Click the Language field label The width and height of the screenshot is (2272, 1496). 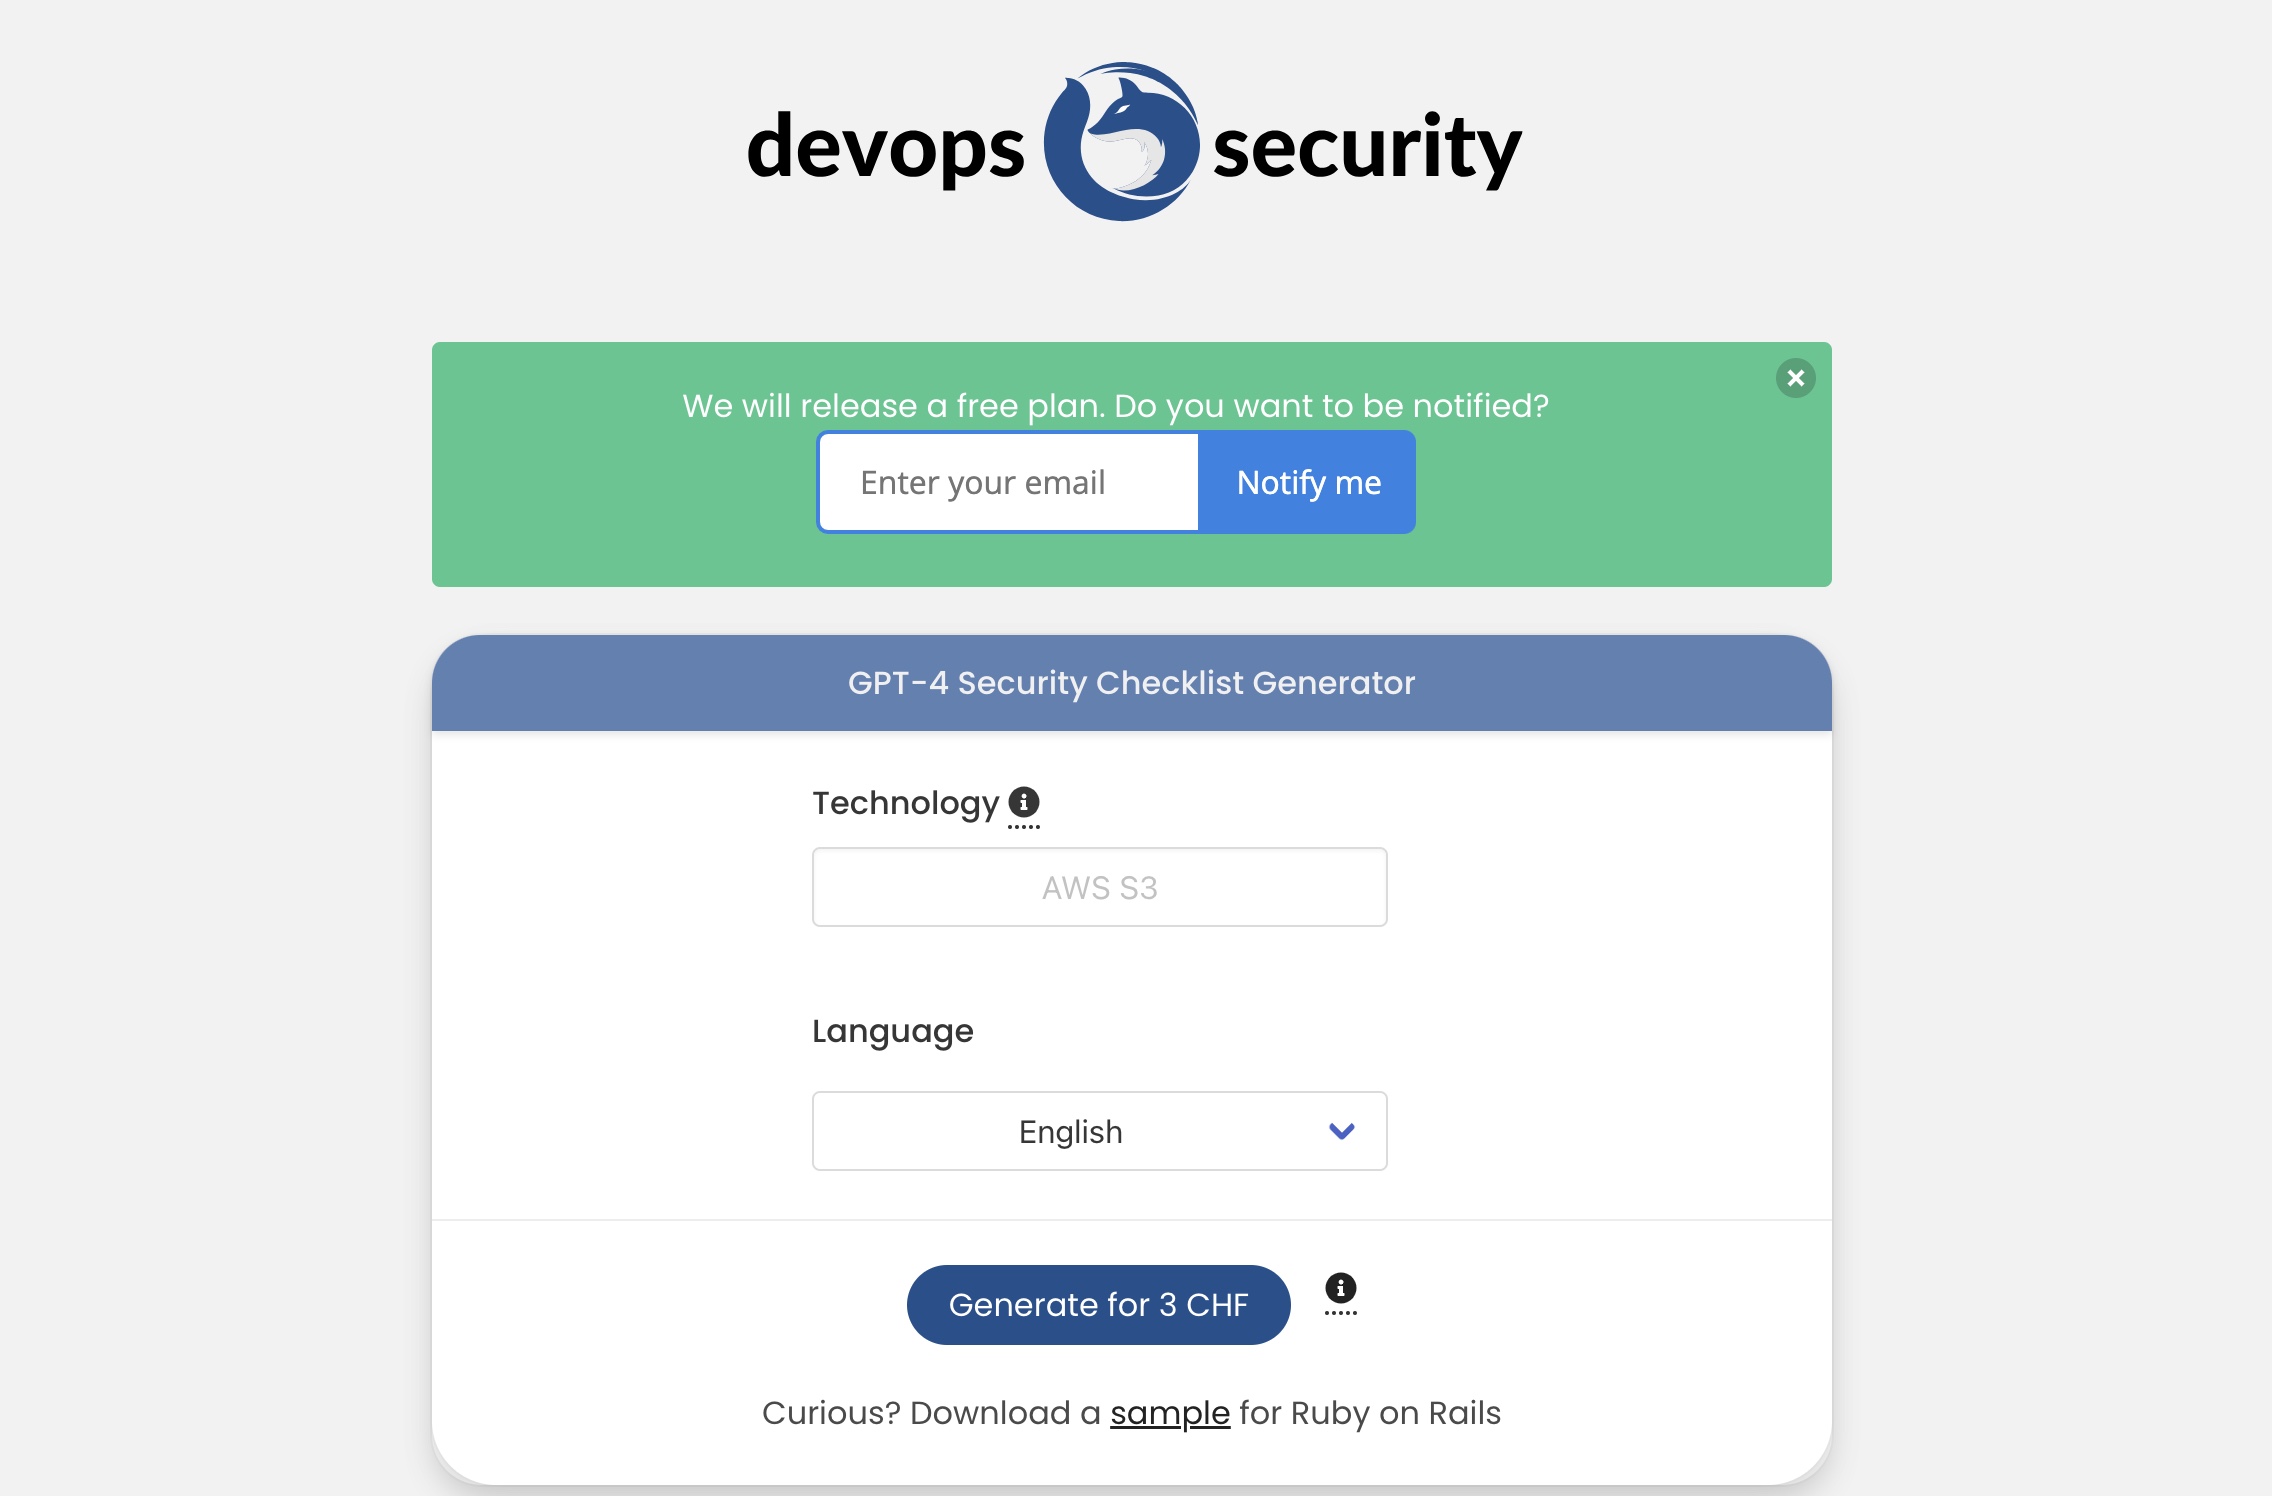[x=892, y=1031]
